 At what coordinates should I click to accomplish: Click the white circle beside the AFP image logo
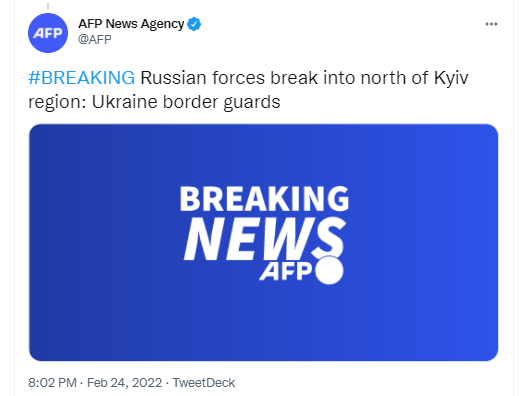pyautogui.click(x=329, y=270)
